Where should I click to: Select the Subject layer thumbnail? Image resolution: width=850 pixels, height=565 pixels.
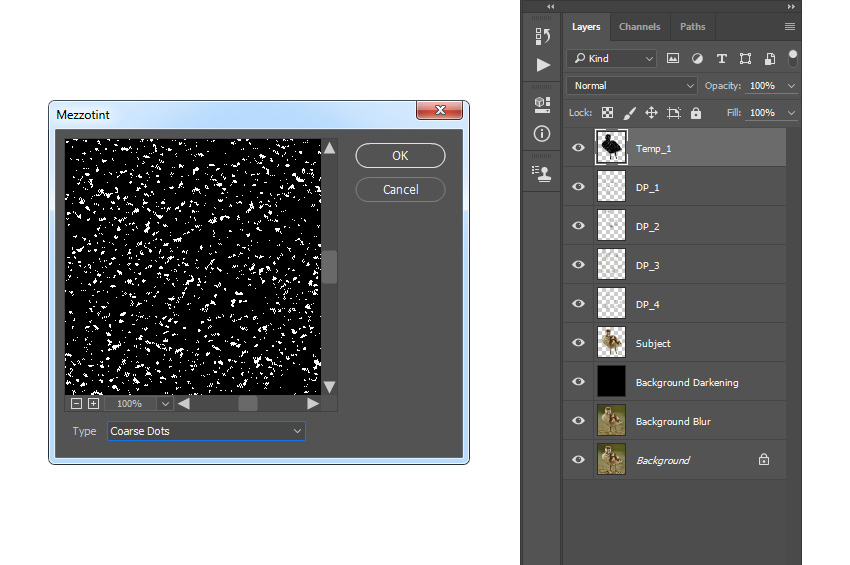click(611, 342)
